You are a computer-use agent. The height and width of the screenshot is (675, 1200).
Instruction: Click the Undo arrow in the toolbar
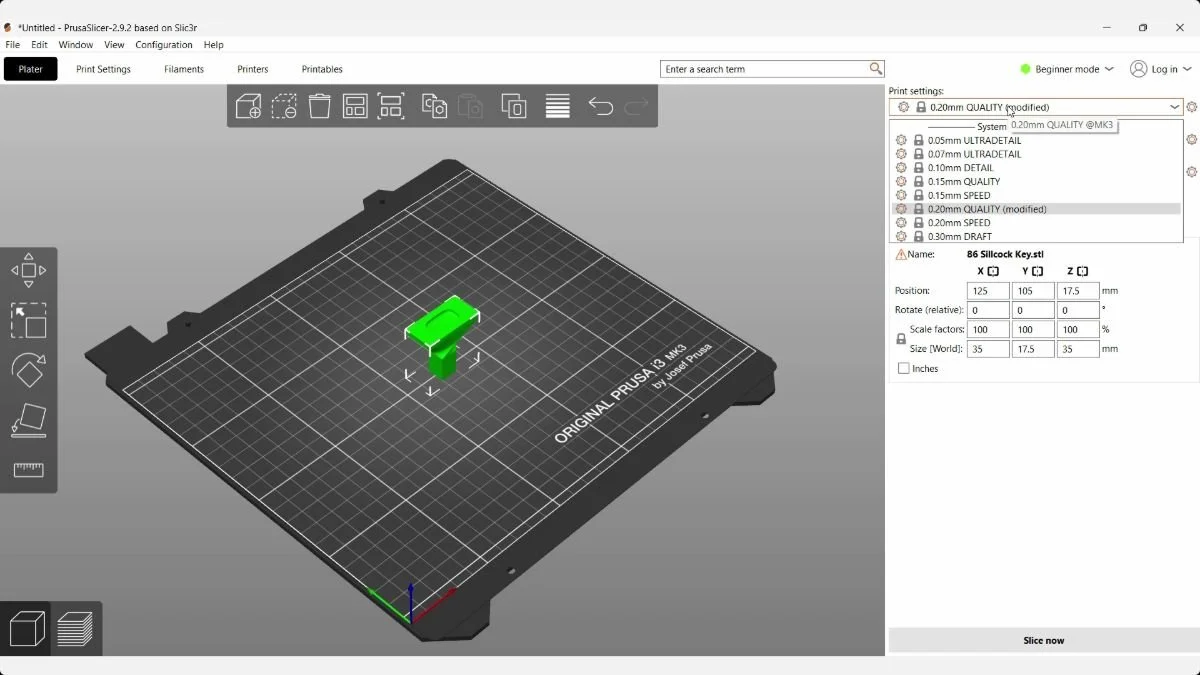(600, 106)
